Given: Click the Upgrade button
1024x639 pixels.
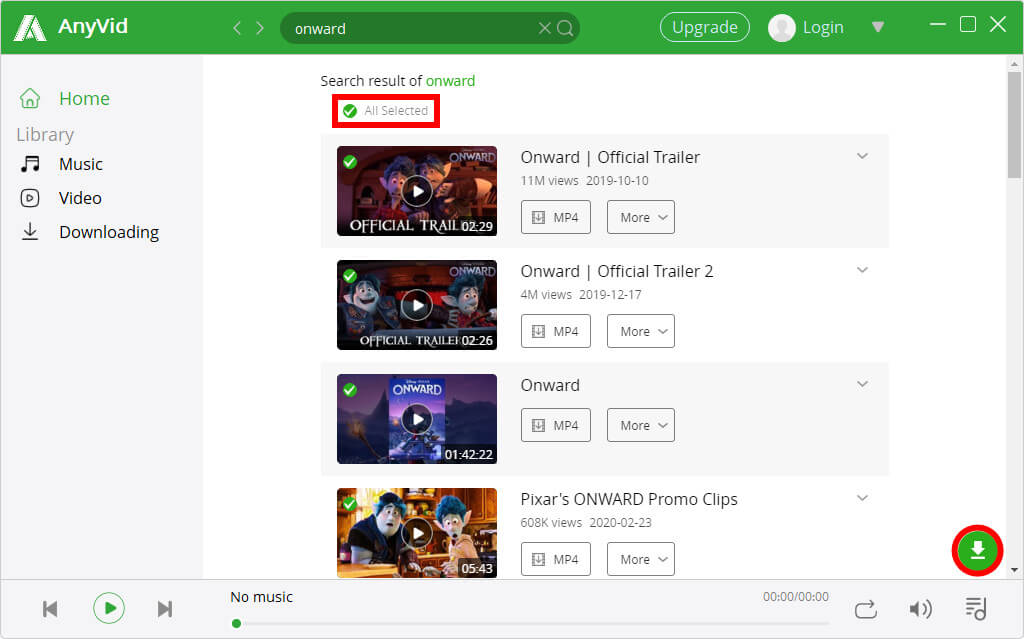Looking at the screenshot, I should (x=705, y=27).
